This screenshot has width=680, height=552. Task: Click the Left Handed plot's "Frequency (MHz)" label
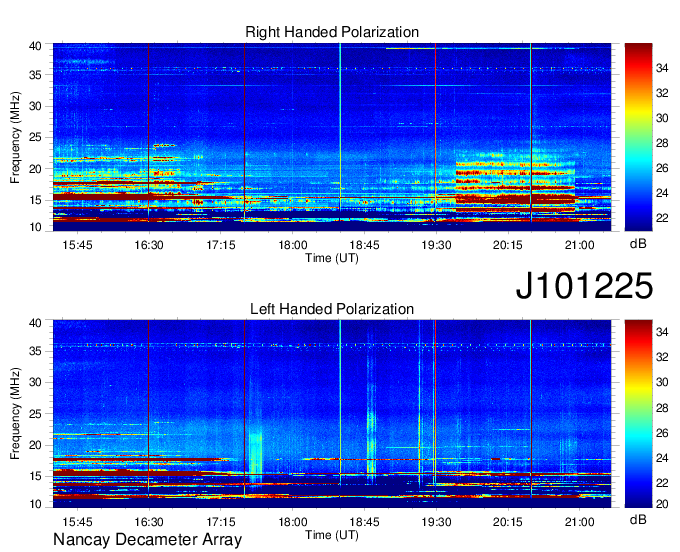pos(15,414)
